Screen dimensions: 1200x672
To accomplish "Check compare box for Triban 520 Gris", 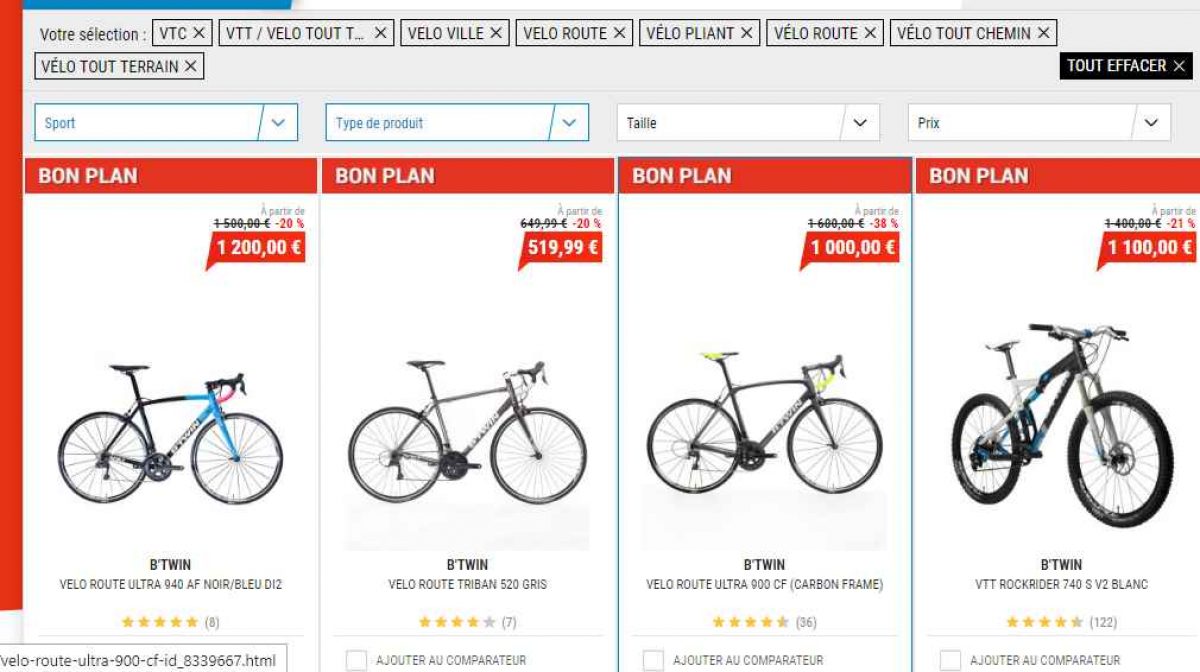I will click(x=356, y=660).
